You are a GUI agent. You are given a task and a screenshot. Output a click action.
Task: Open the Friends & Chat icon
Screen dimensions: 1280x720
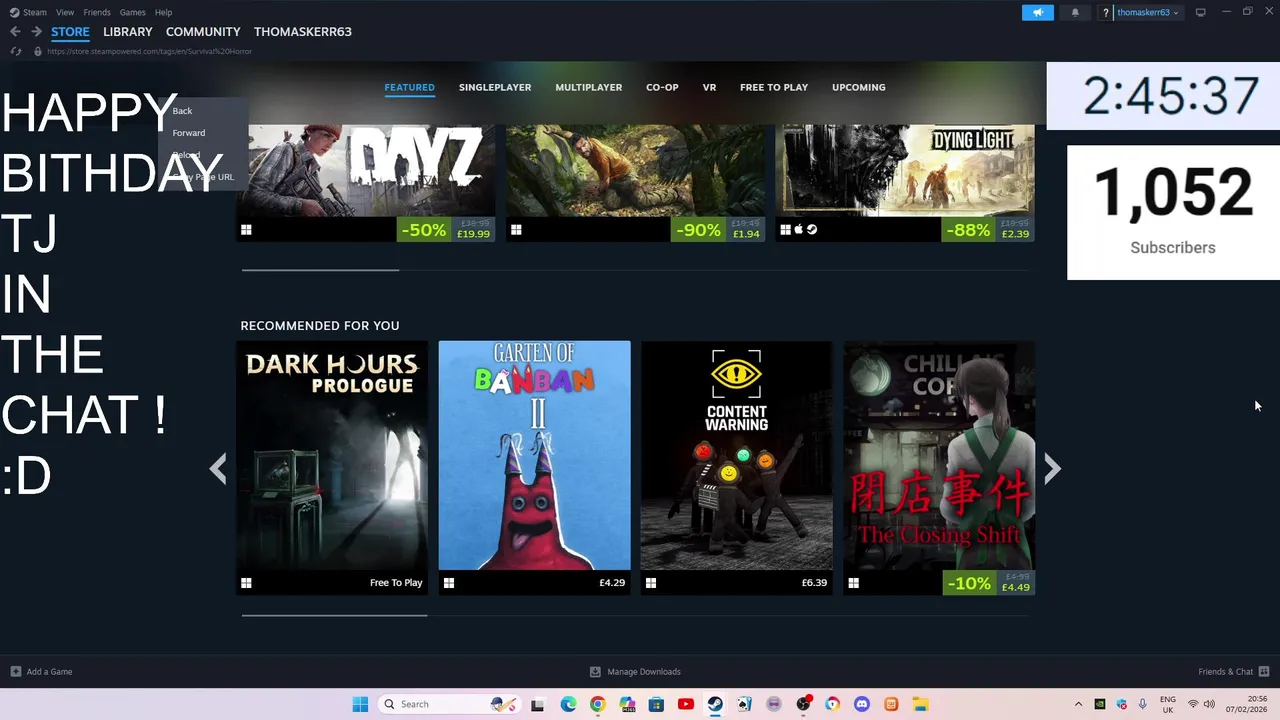pyautogui.click(x=1264, y=672)
